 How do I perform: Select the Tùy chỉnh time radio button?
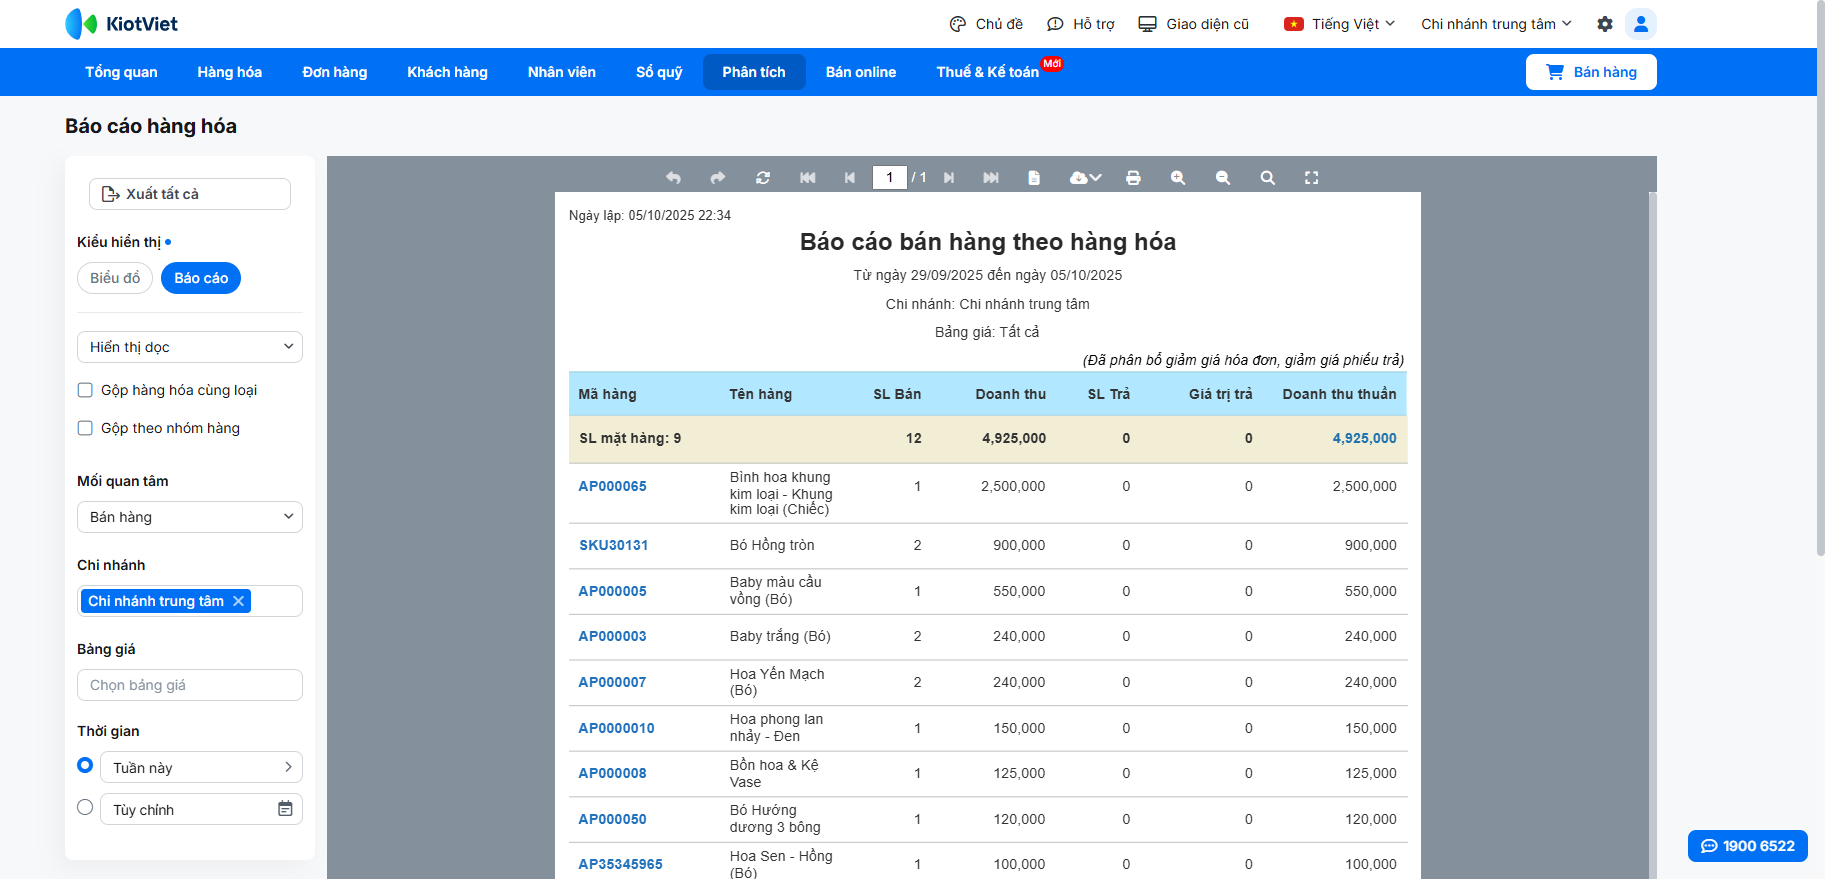point(85,807)
